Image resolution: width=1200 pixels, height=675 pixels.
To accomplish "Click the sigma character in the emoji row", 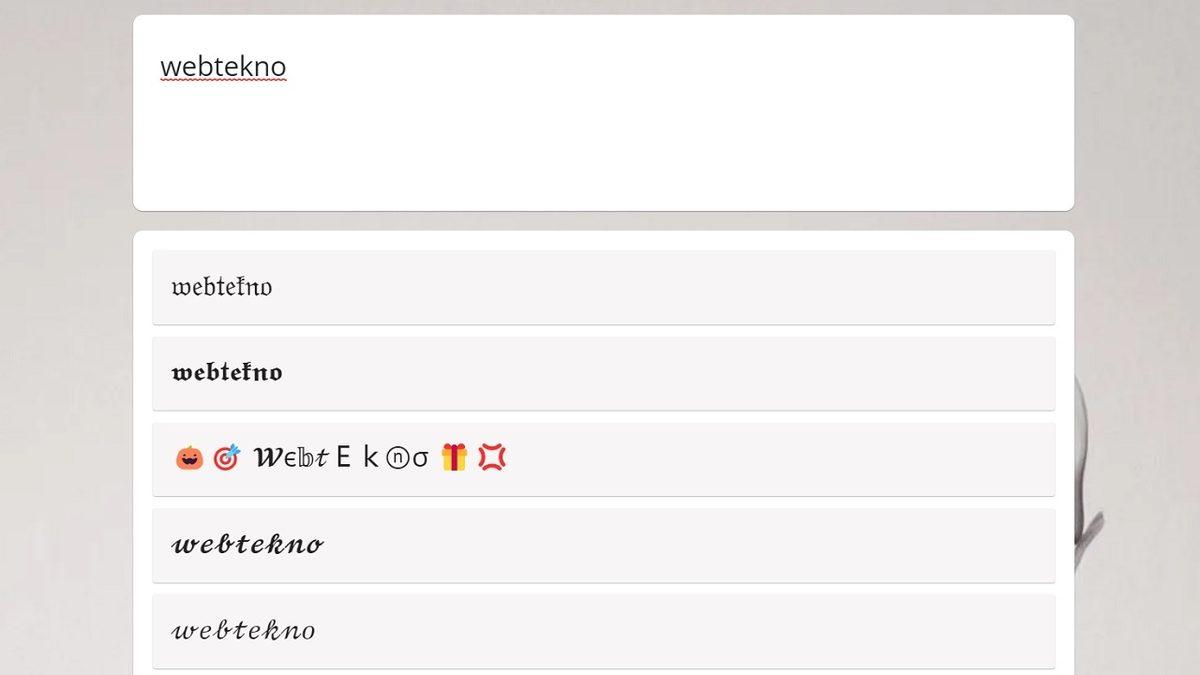I will click(x=420, y=459).
